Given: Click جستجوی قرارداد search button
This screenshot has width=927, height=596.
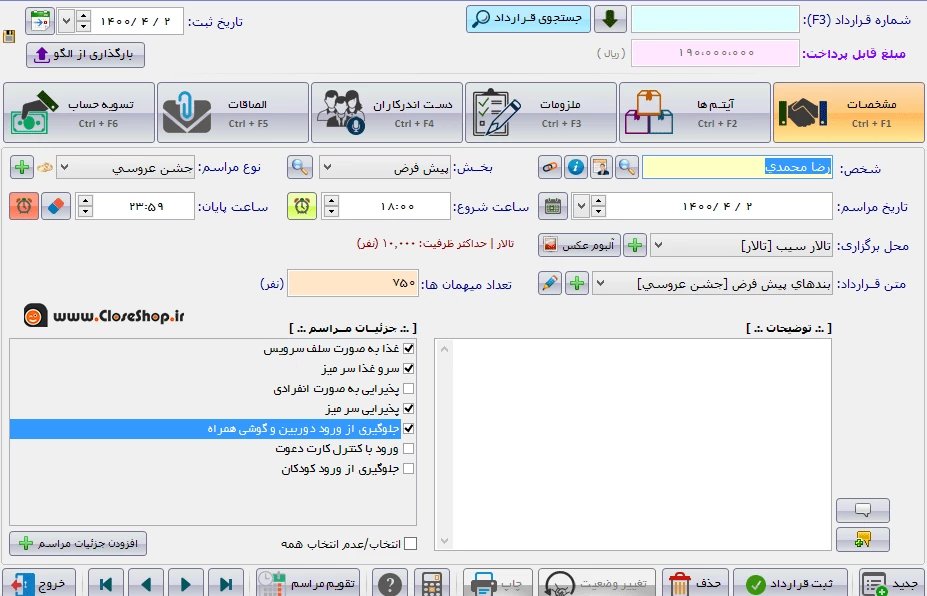Looking at the screenshot, I should pyautogui.click(x=528, y=19).
